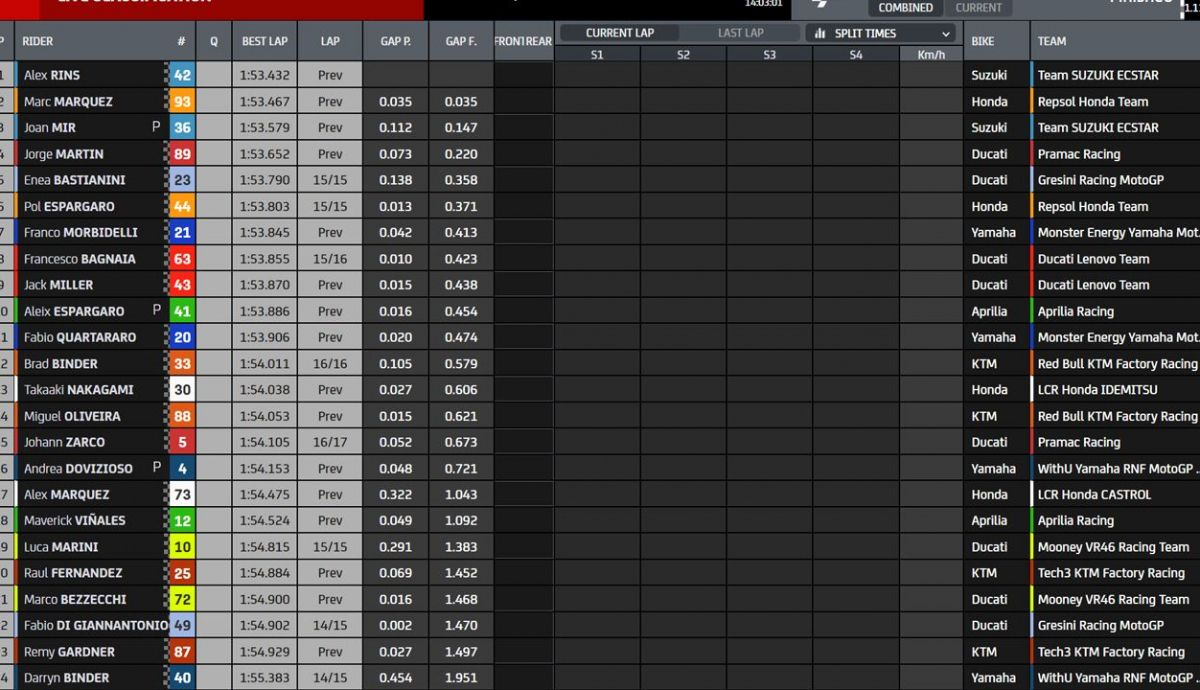The width and height of the screenshot is (1200, 690).
Task: Click best lap time 1:55.383
Action: 265,678
